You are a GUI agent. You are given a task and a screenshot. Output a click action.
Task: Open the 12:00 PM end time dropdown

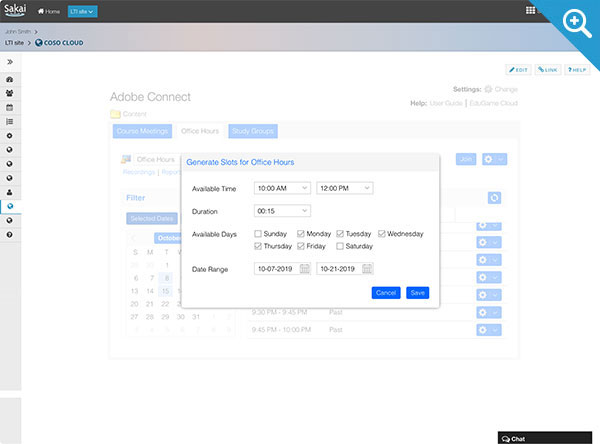coord(345,188)
